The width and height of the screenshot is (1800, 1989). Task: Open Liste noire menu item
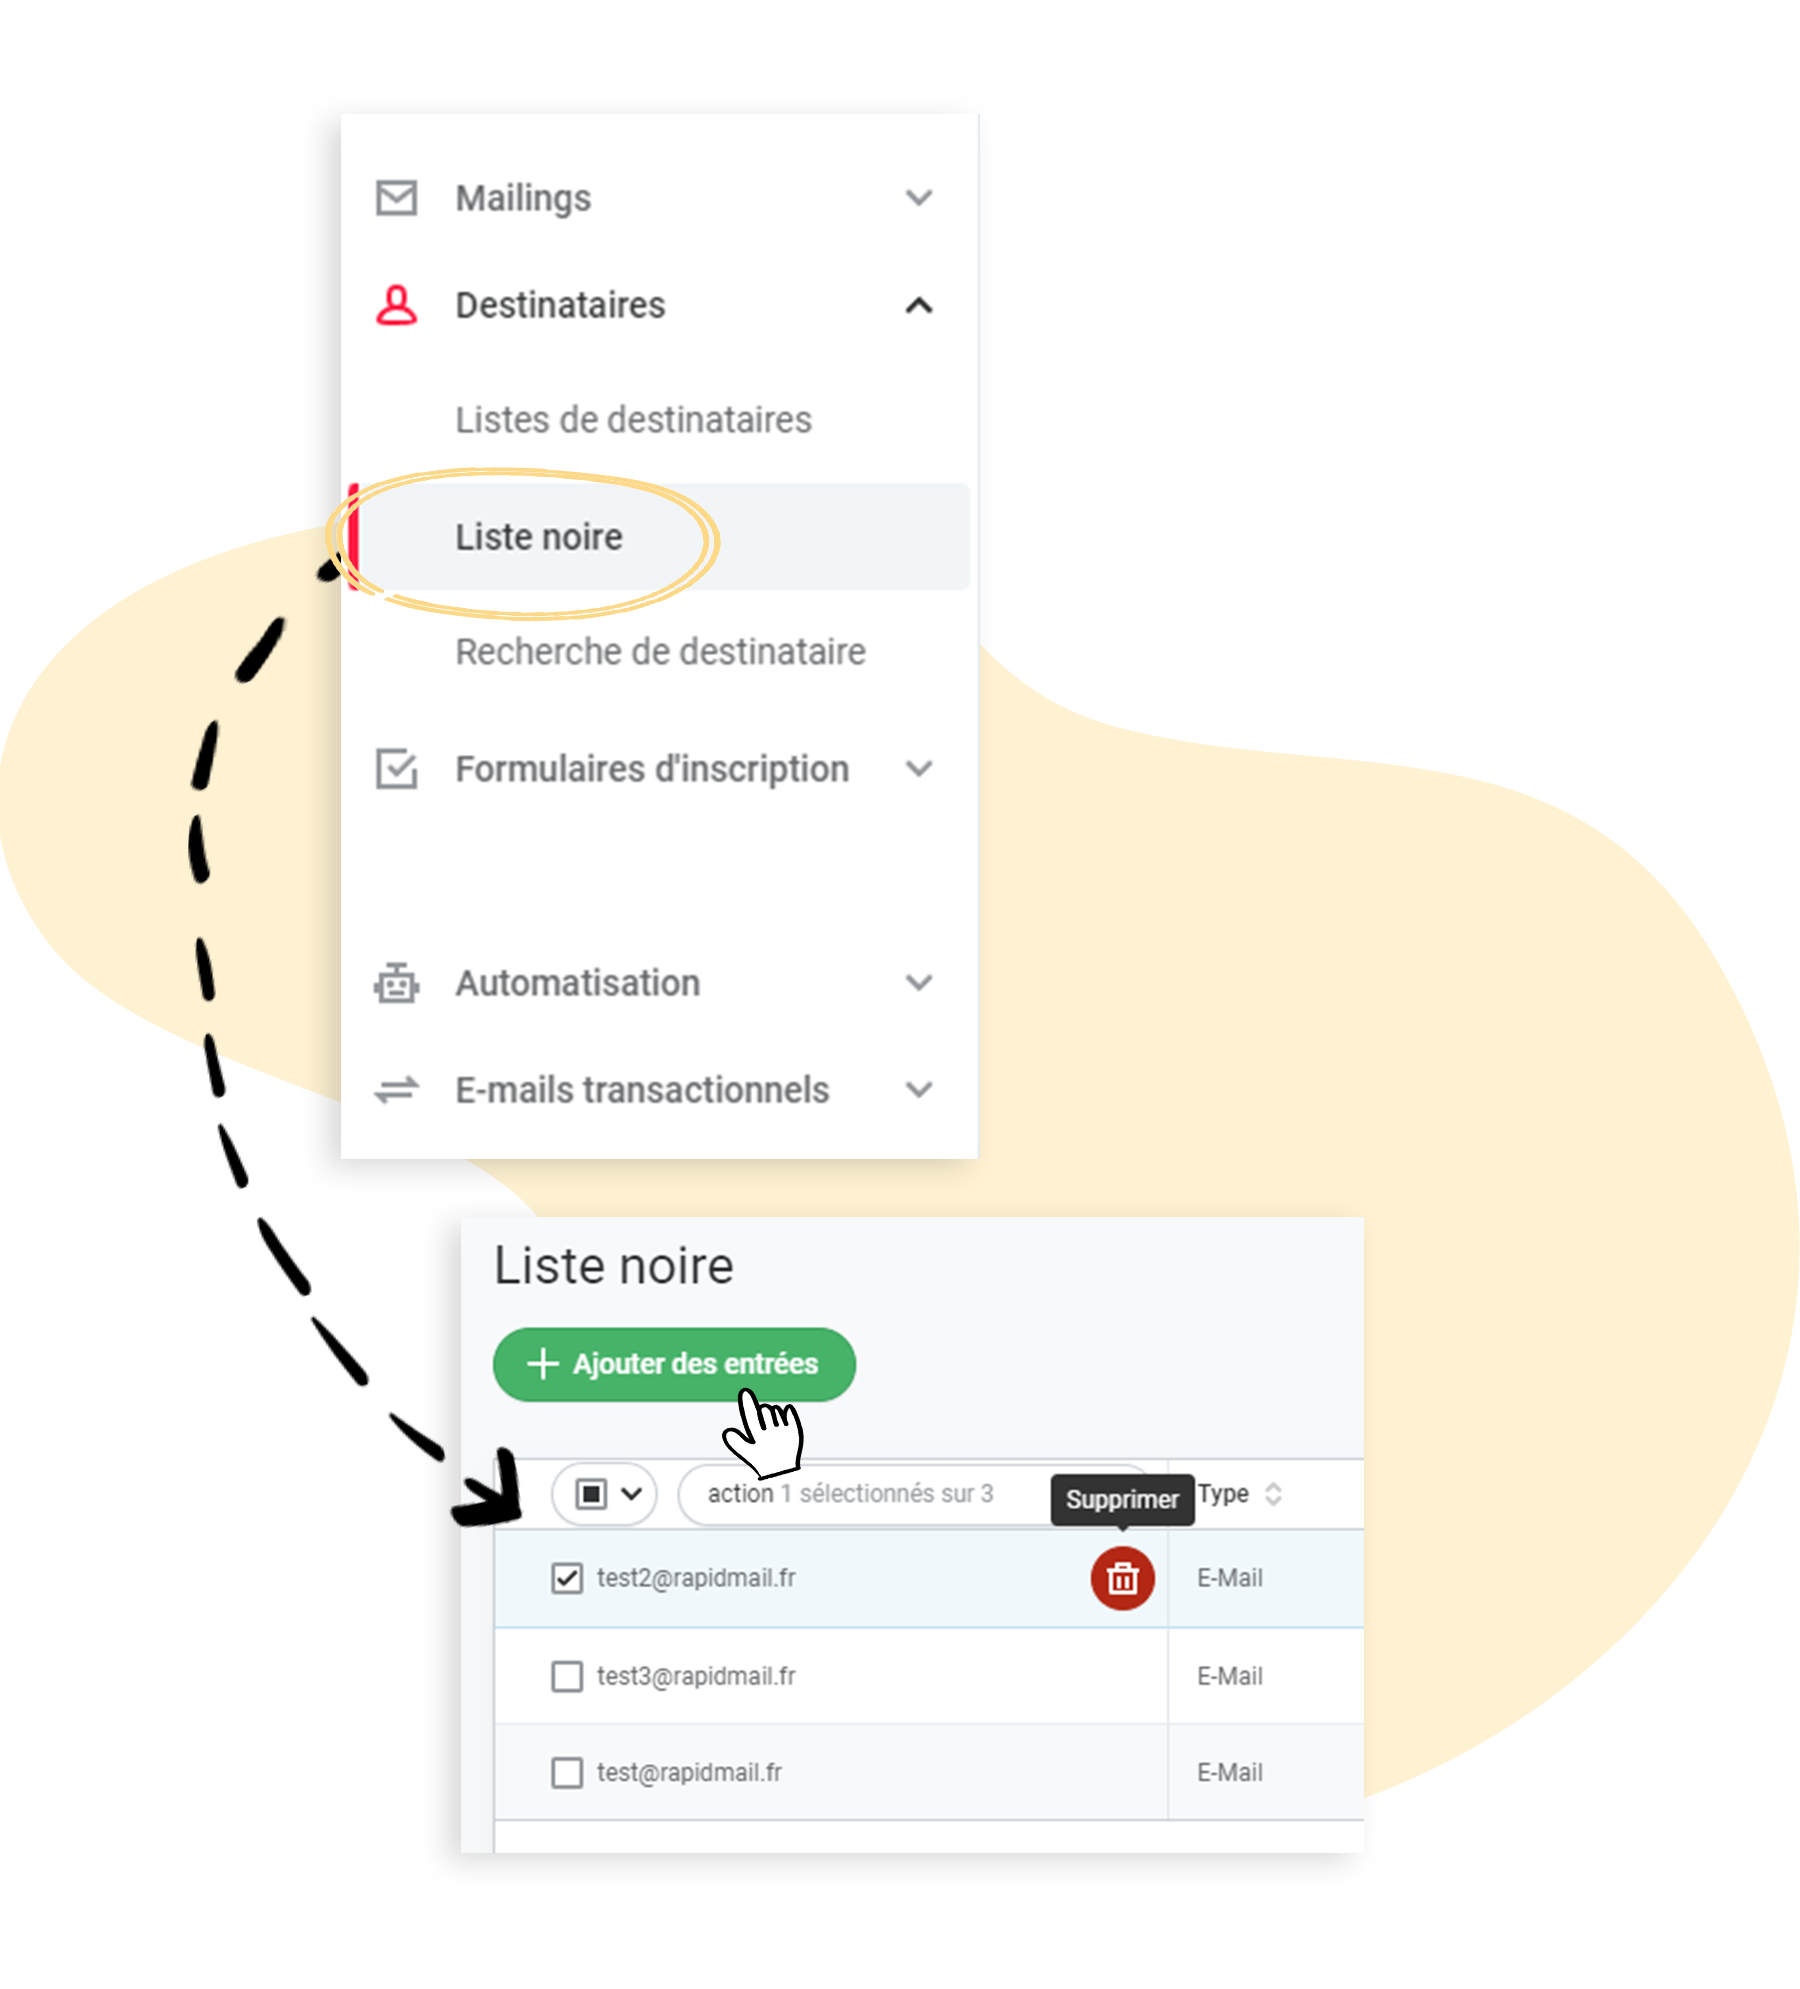click(x=539, y=537)
